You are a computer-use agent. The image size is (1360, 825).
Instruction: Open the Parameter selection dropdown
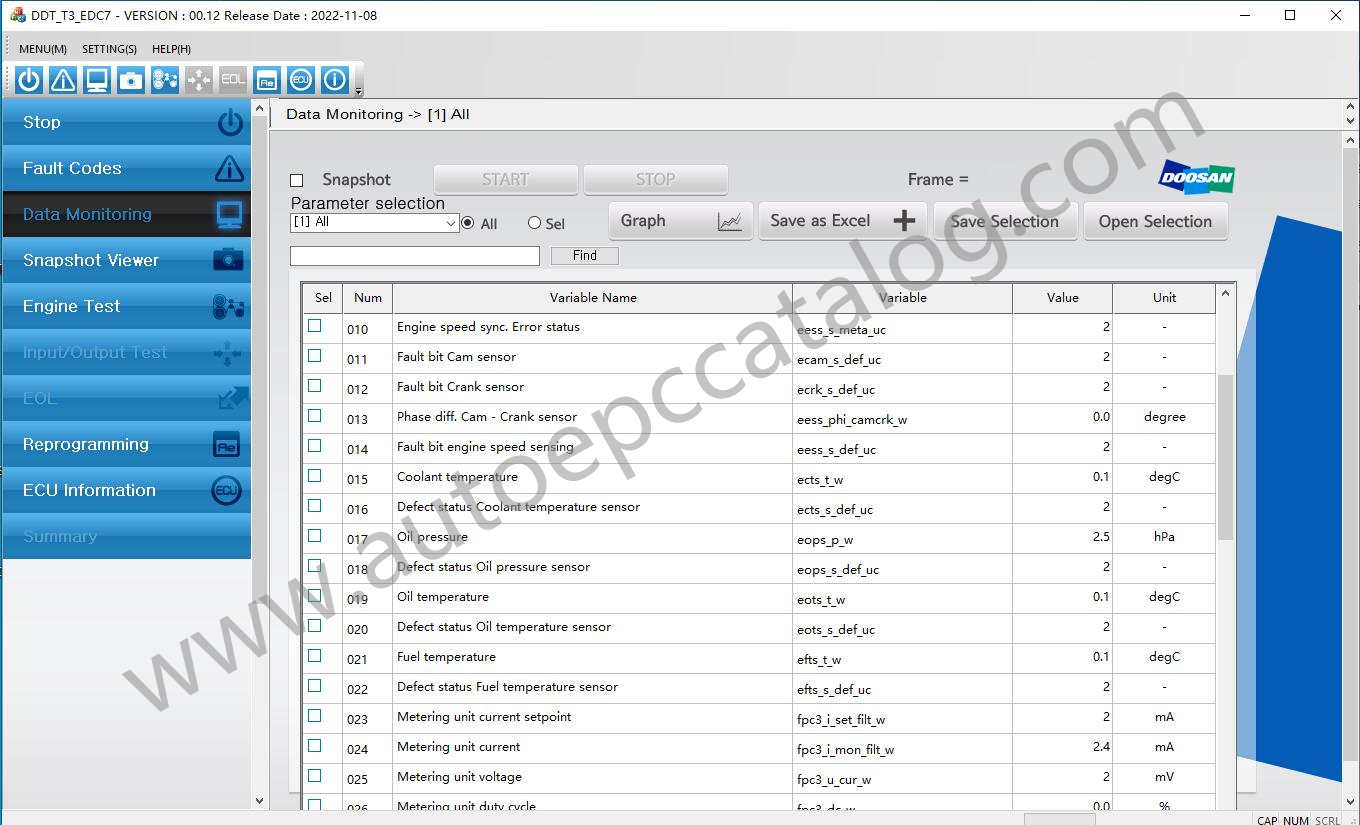(450, 224)
